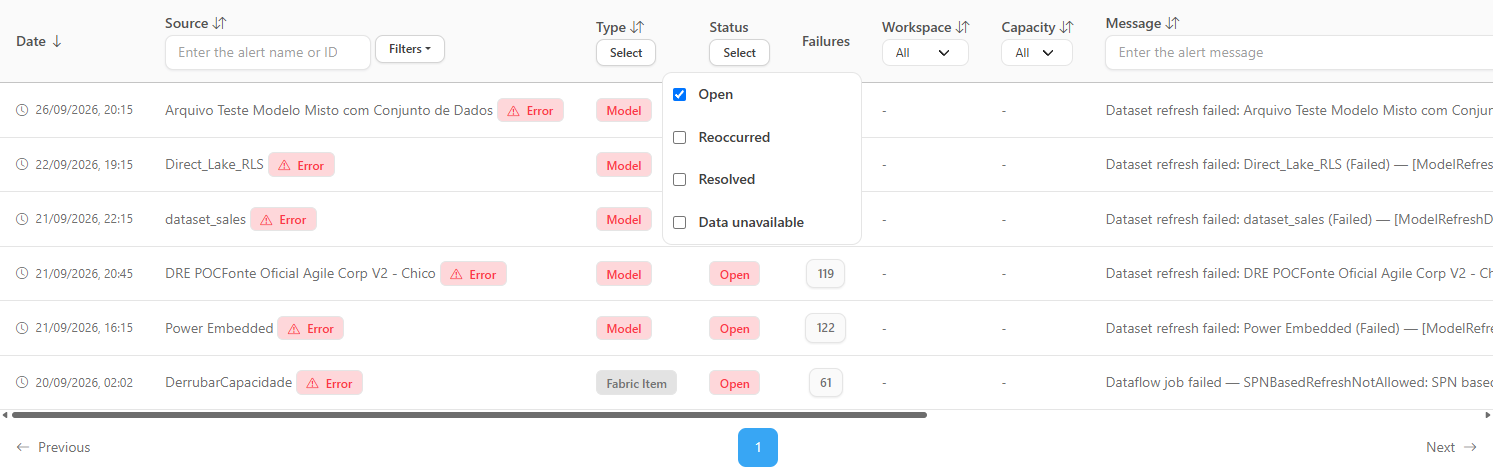Image resolution: width=1493 pixels, height=468 pixels.
Task: Click Error badge next to dataset_sales
Action: point(283,219)
